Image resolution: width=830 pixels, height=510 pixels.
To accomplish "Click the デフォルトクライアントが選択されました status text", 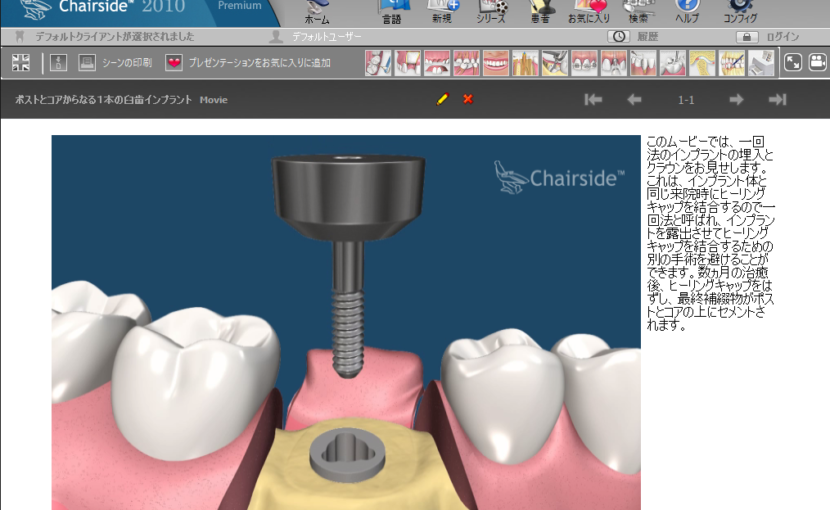I will click(115, 37).
